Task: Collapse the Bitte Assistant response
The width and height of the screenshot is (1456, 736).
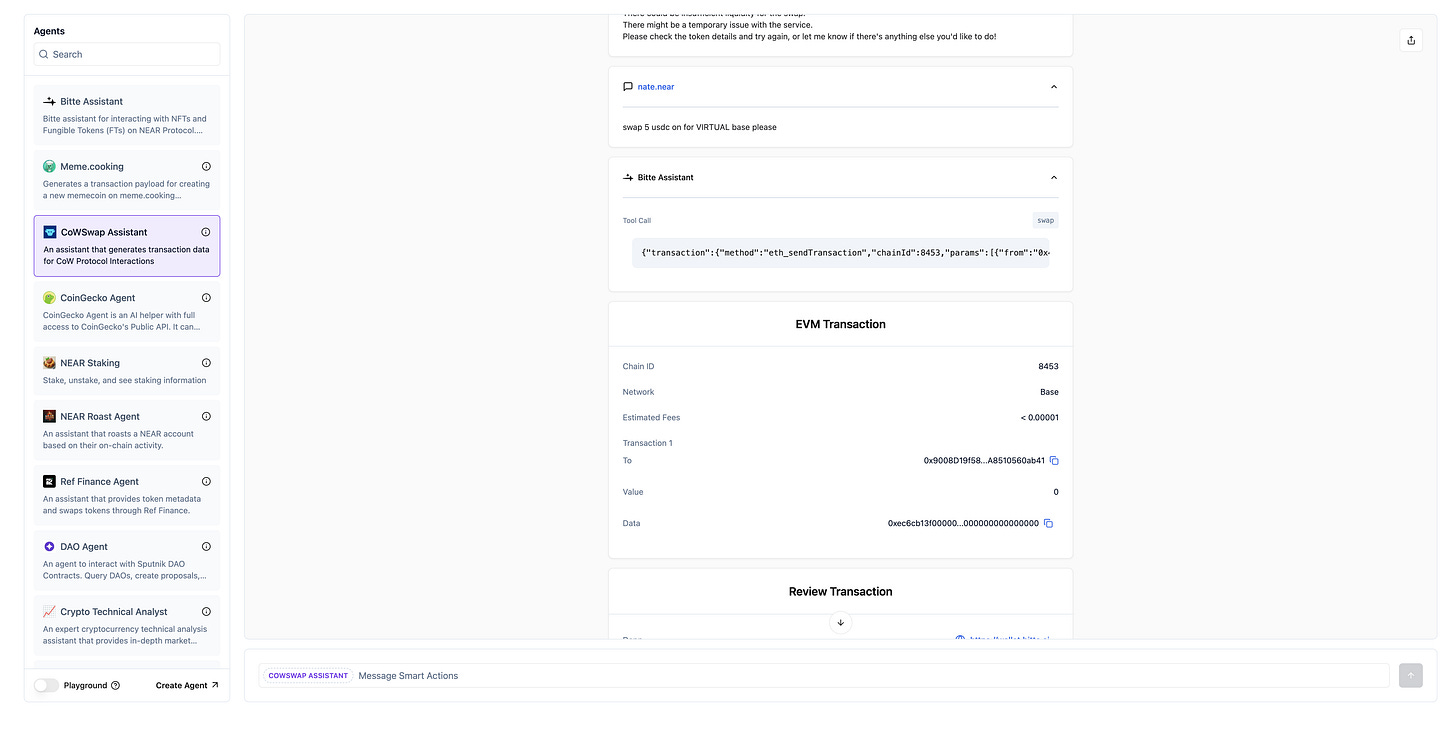Action: 1053,177
